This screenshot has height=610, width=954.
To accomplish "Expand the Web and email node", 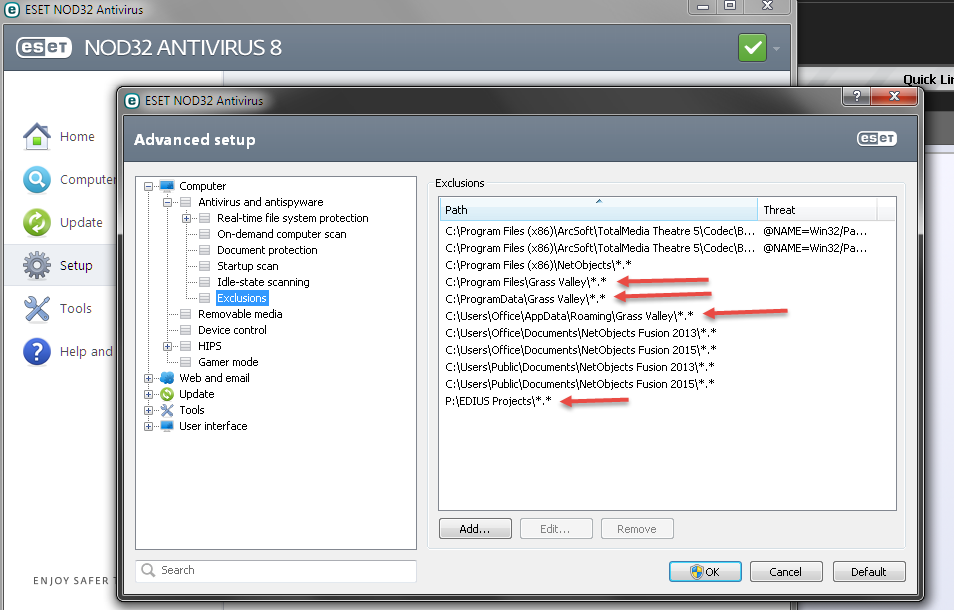I will [x=148, y=378].
